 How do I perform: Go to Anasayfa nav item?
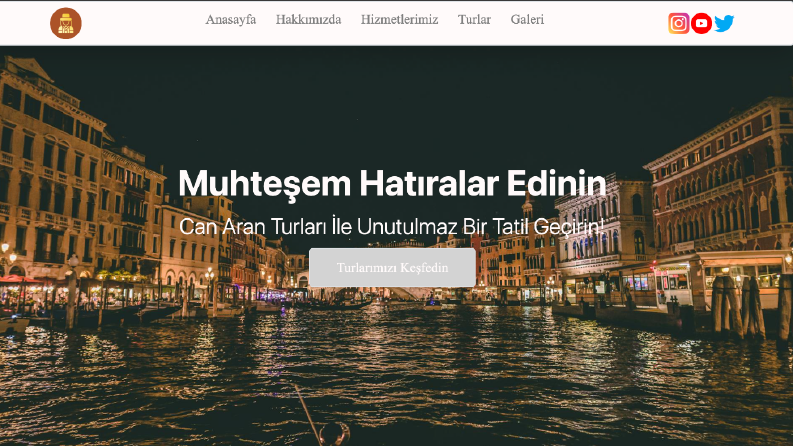(231, 20)
